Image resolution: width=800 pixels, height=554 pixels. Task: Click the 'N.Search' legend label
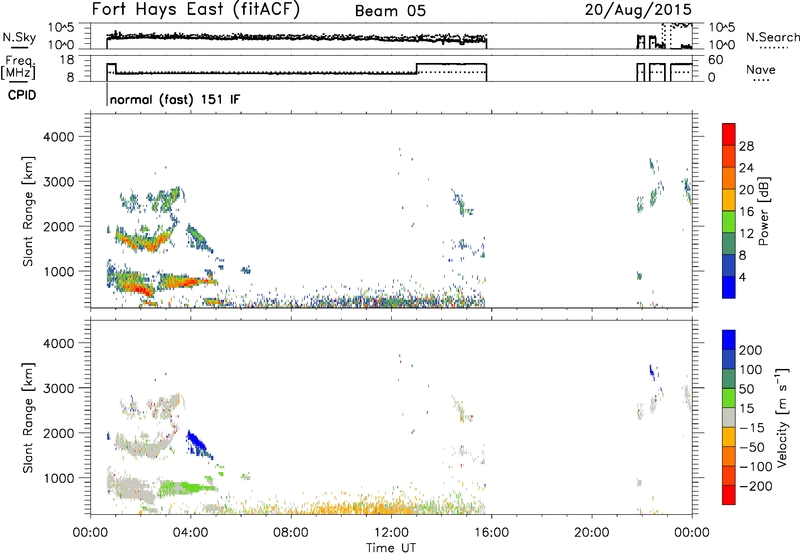772,37
